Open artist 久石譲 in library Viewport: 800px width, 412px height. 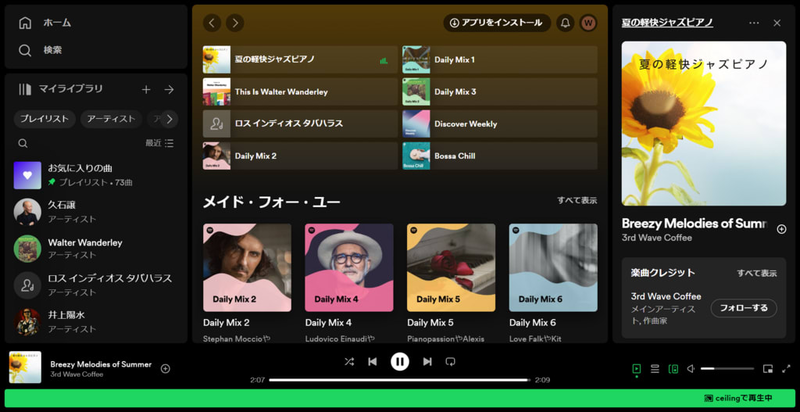coord(95,212)
